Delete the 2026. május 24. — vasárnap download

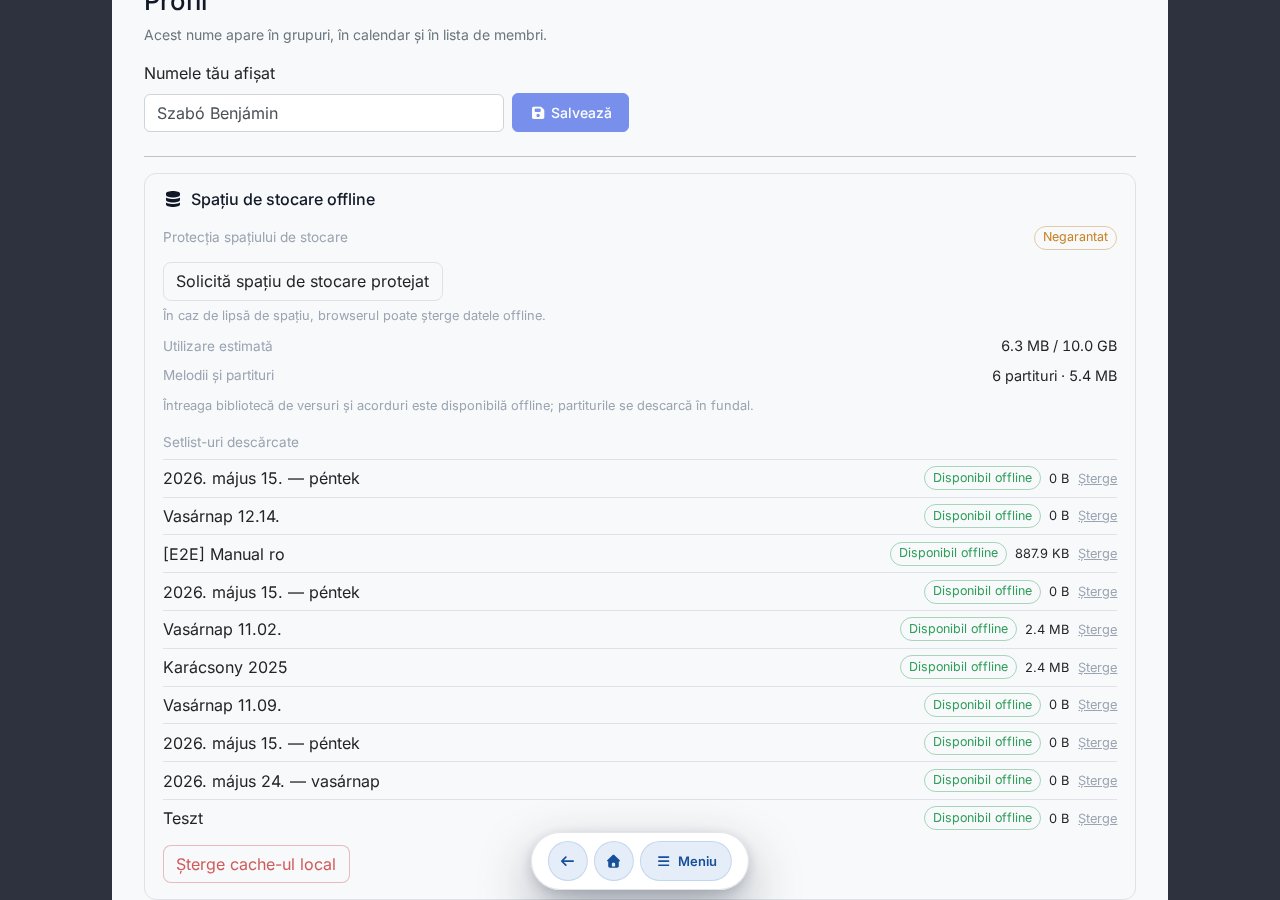(1097, 781)
